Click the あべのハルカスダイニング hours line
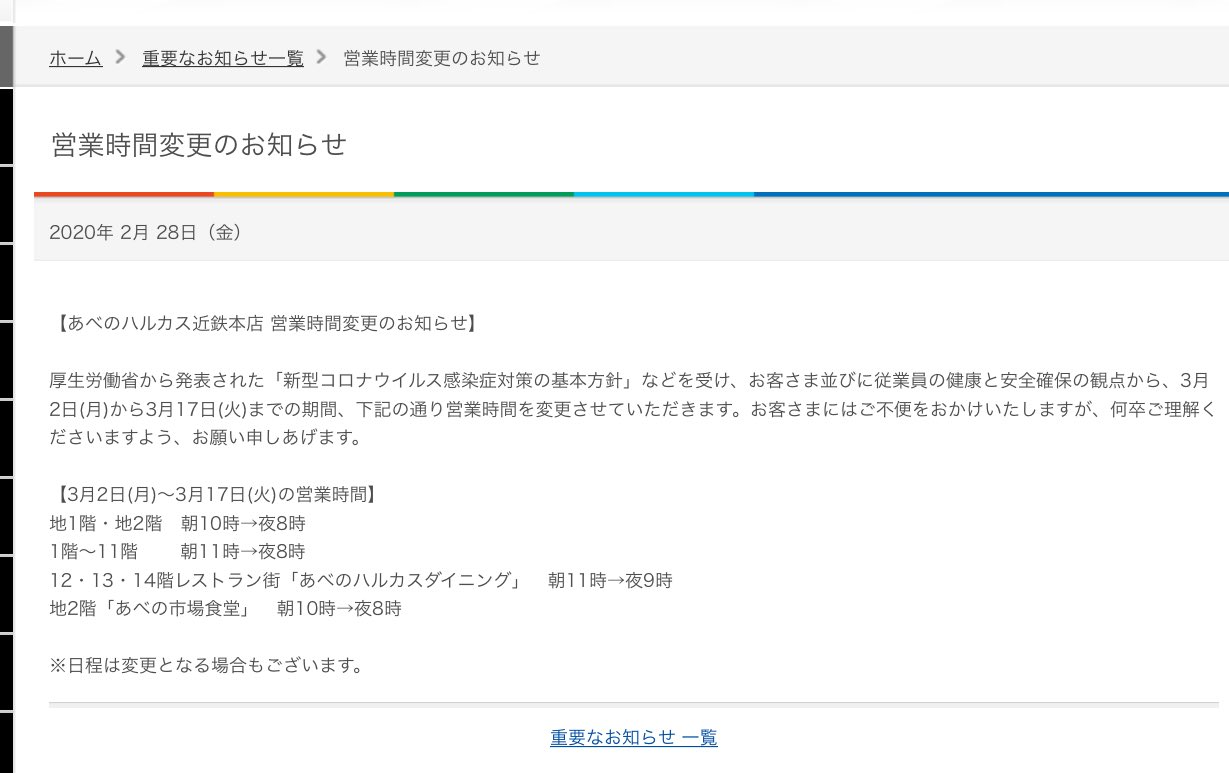The image size is (1229, 773). pos(361,580)
